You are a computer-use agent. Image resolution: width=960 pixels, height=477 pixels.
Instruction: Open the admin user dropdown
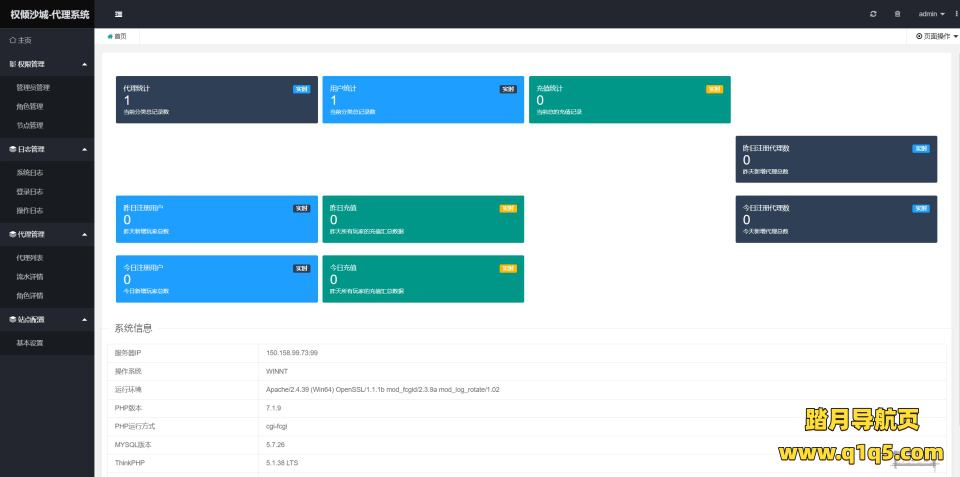(x=931, y=14)
